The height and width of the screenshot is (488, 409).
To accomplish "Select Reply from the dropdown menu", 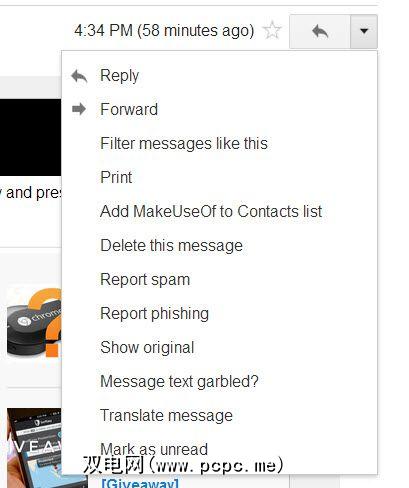I will coord(120,76).
